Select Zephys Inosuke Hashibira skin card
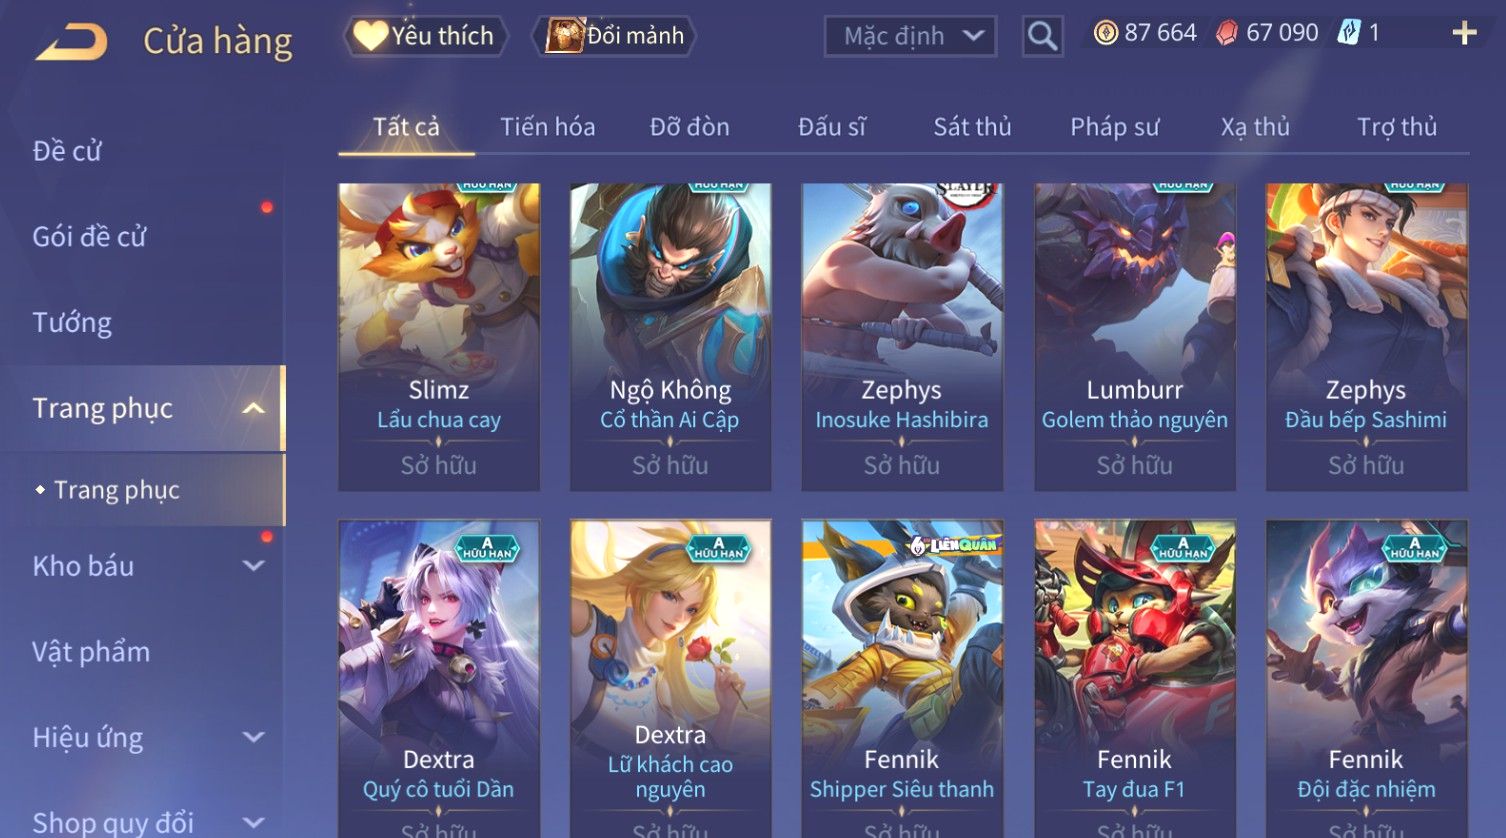The height and width of the screenshot is (838, 1506). [x=902, y=336]
